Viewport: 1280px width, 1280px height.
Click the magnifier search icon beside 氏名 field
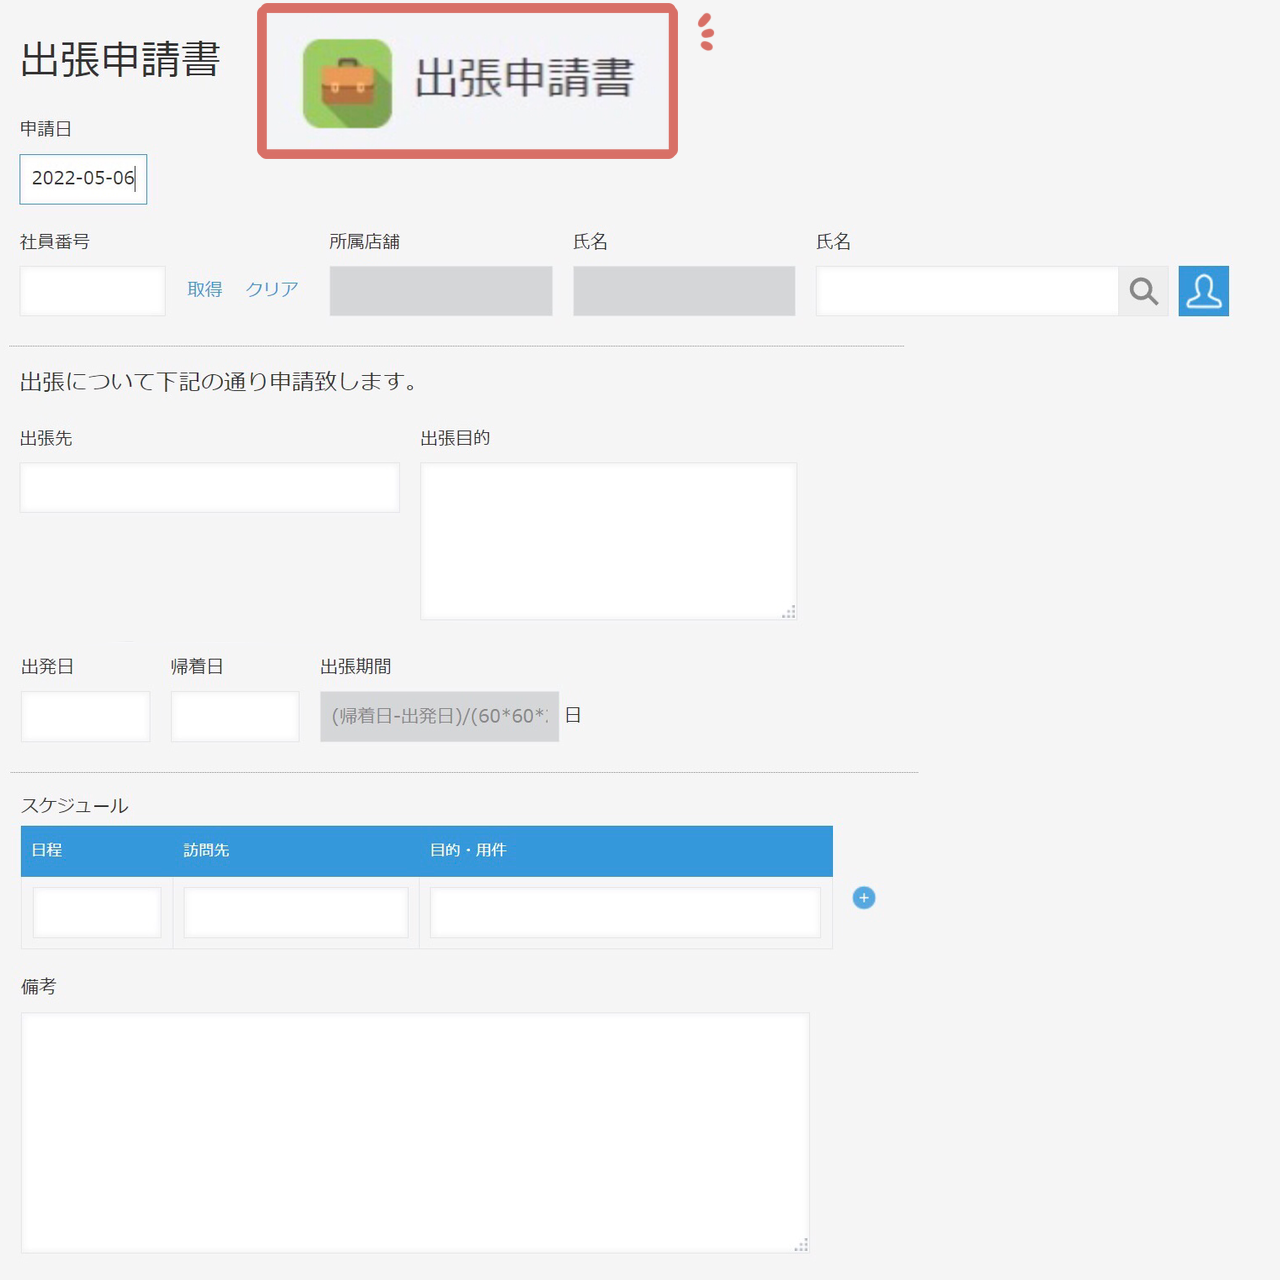click(x=1143, y=291)
